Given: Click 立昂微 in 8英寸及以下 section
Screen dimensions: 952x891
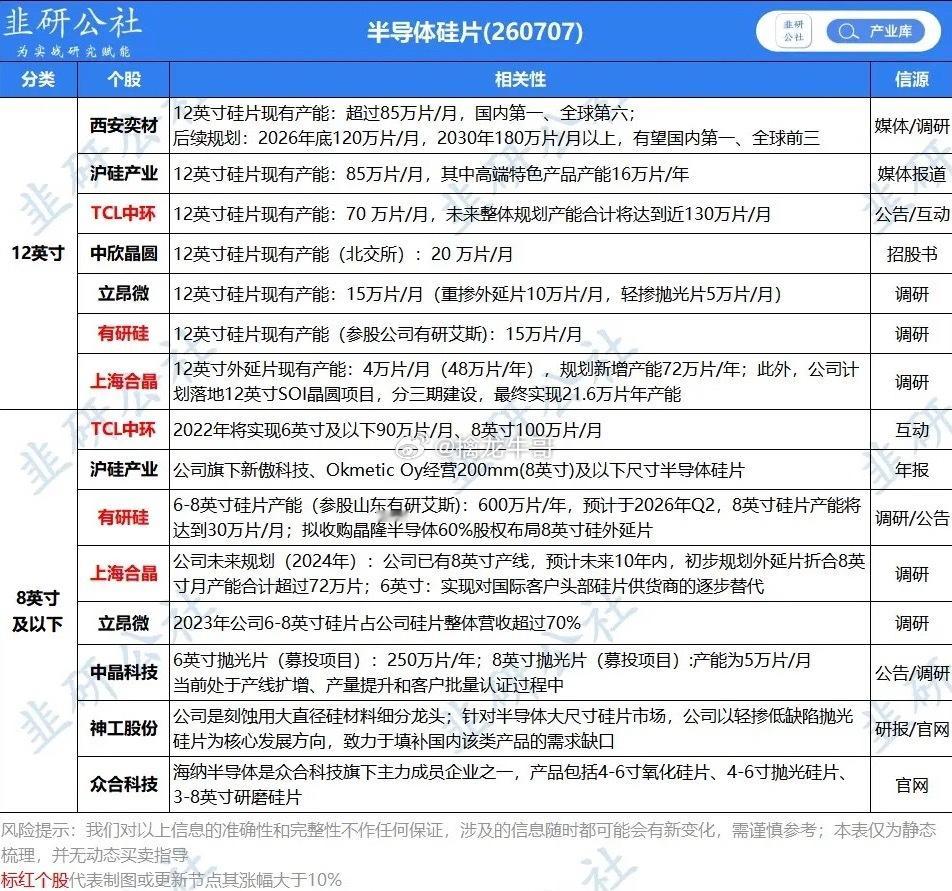Looking at the screenshot, I should point(123,623).
